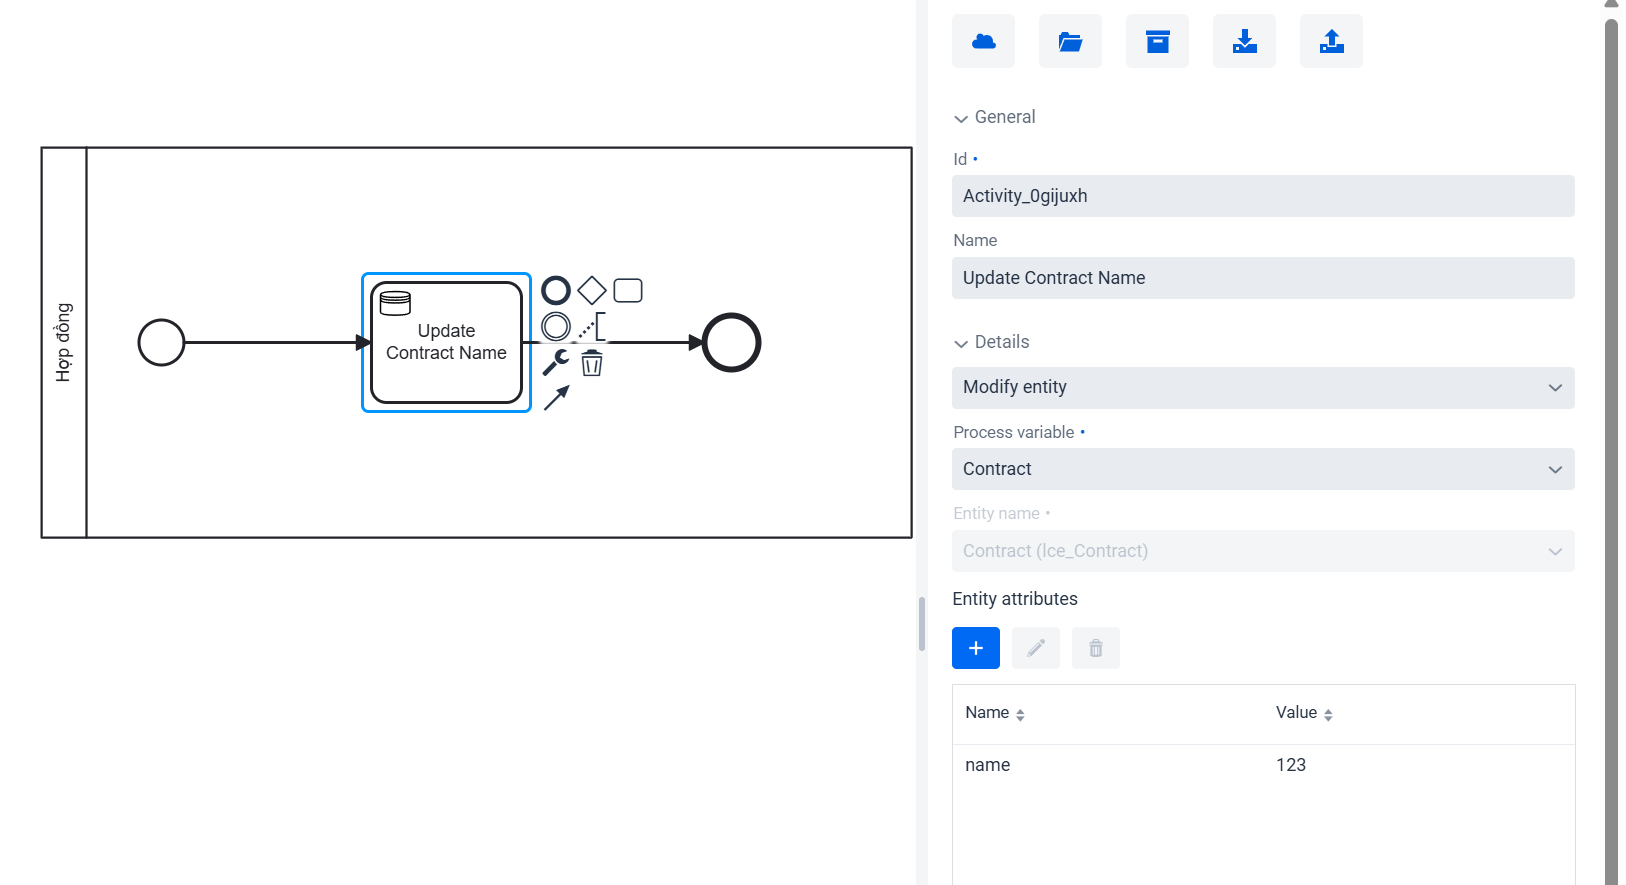Click the archive box icon button
Viewport: 1626px width, 885px height.
tap(1157, 41)
